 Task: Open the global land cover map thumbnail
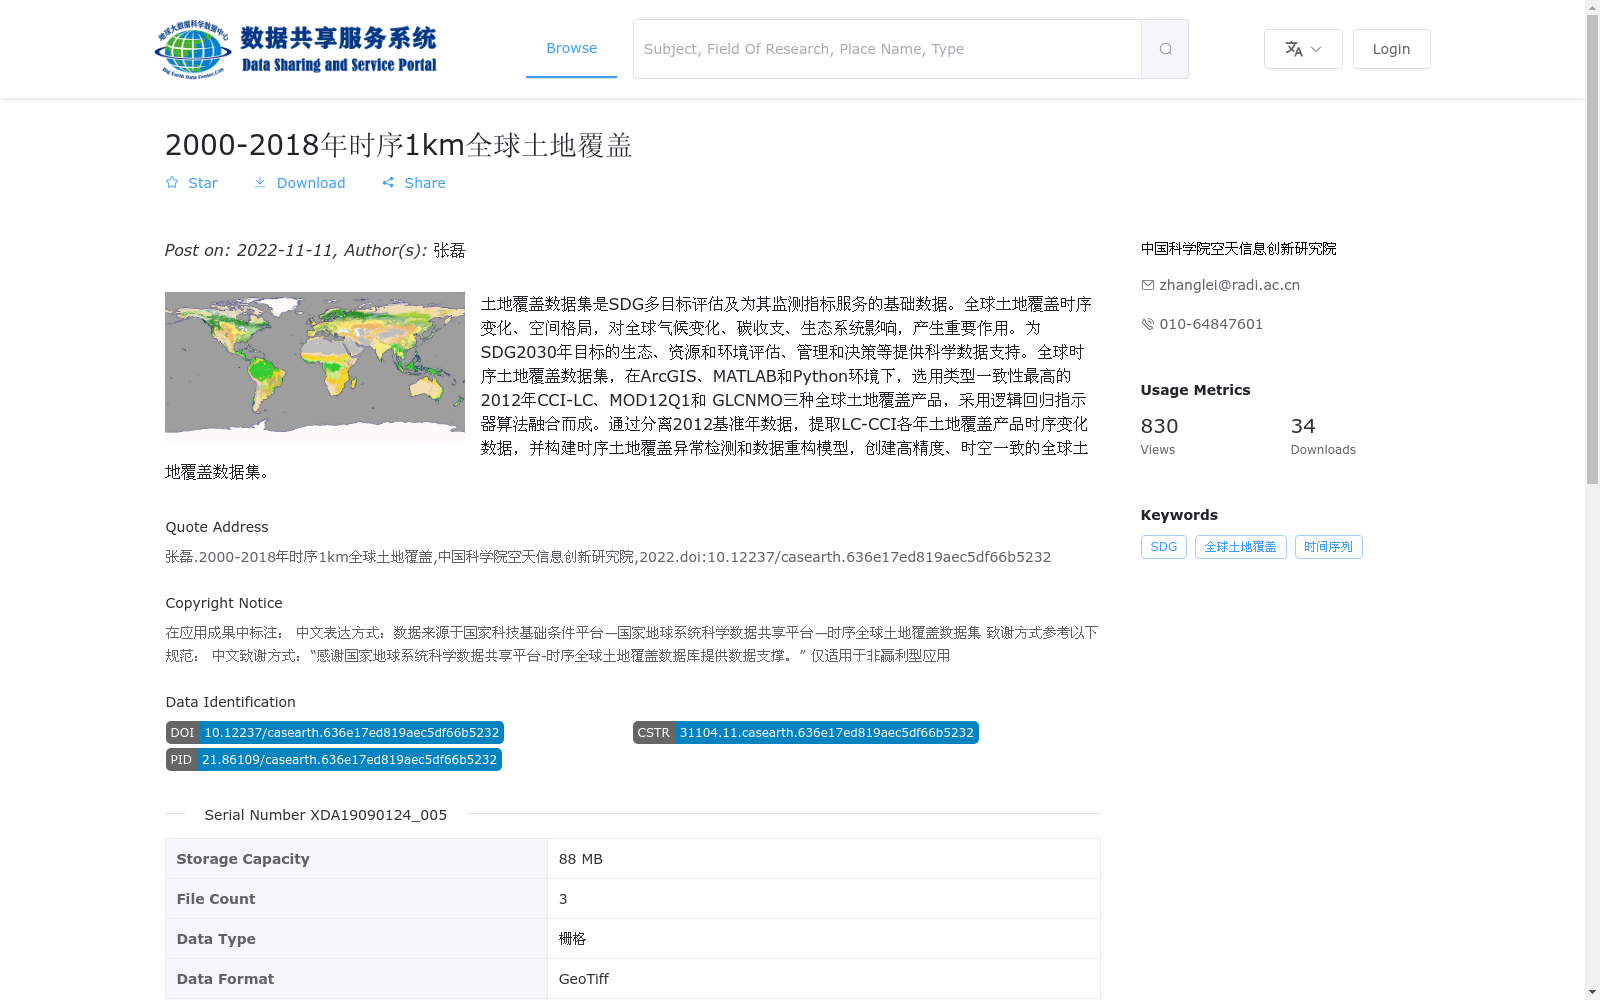[315, 367]
